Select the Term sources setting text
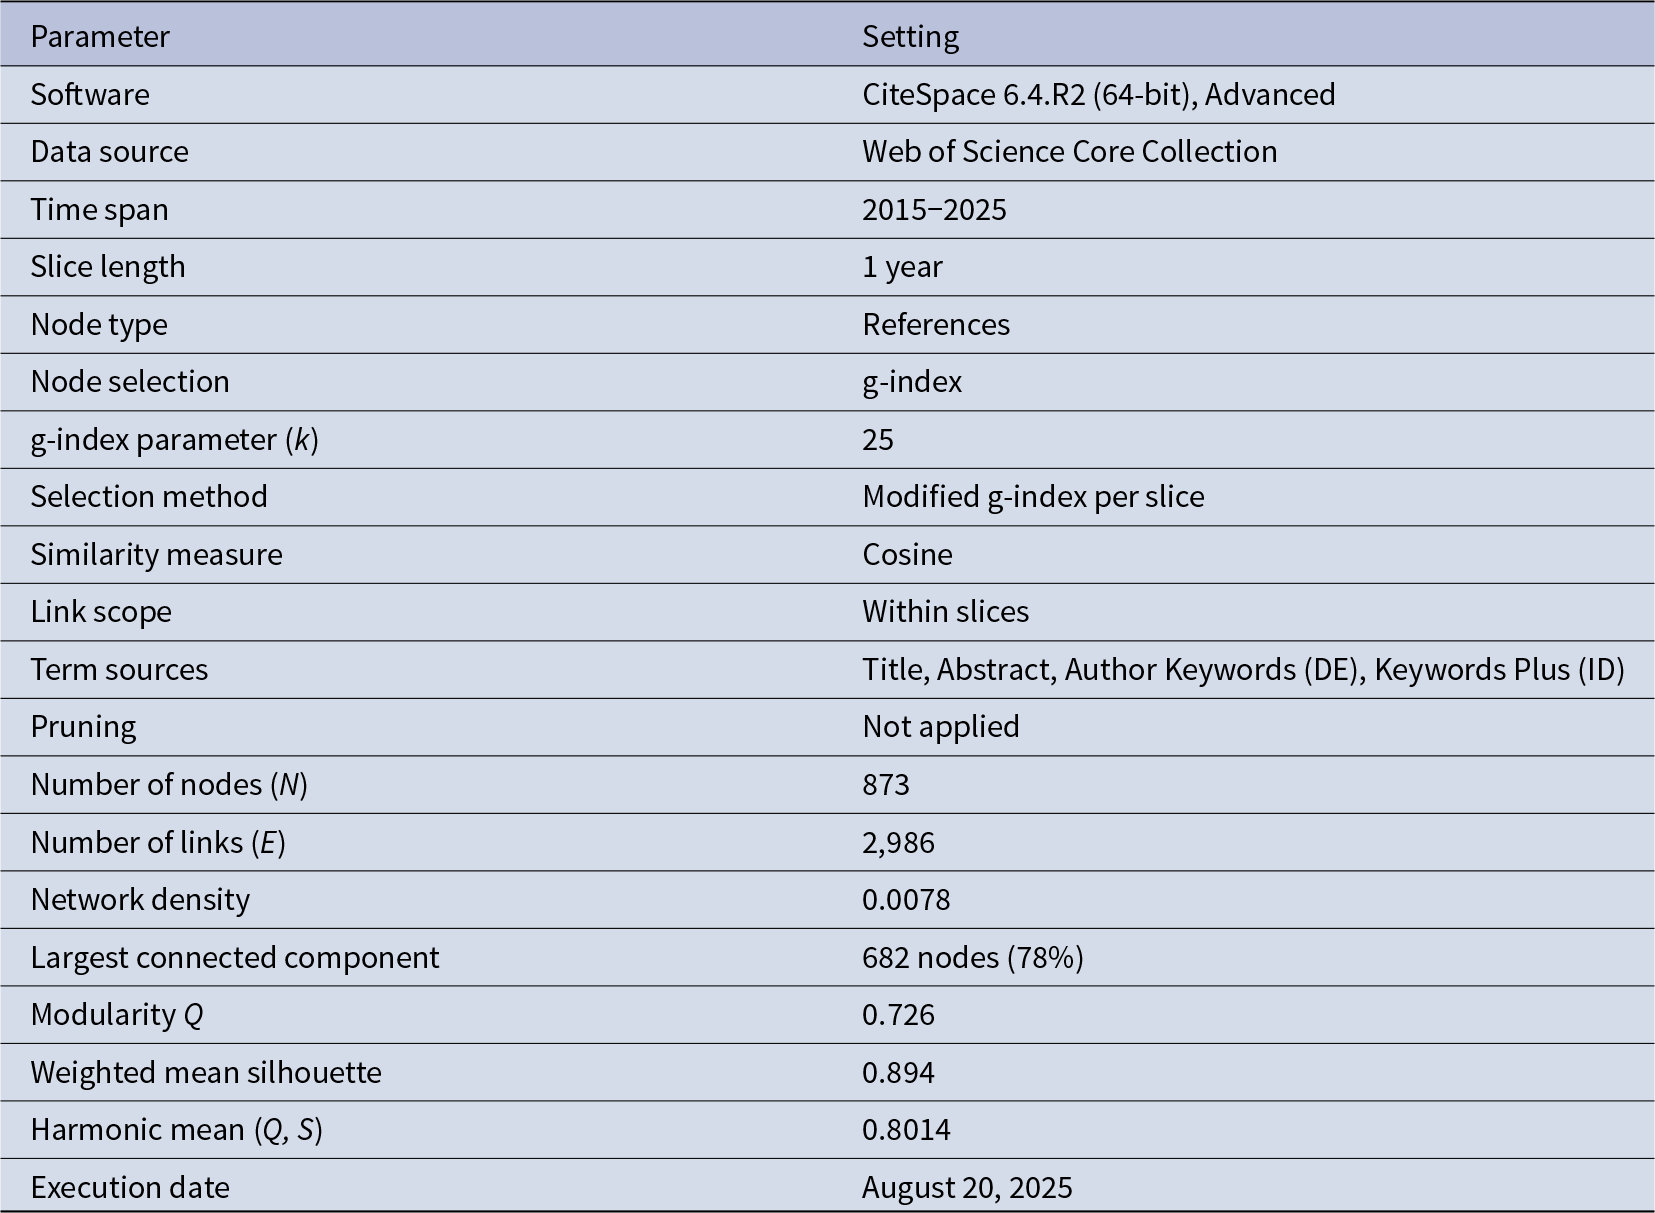This screenshot has width=1655, height=1213. (1243, 669)
